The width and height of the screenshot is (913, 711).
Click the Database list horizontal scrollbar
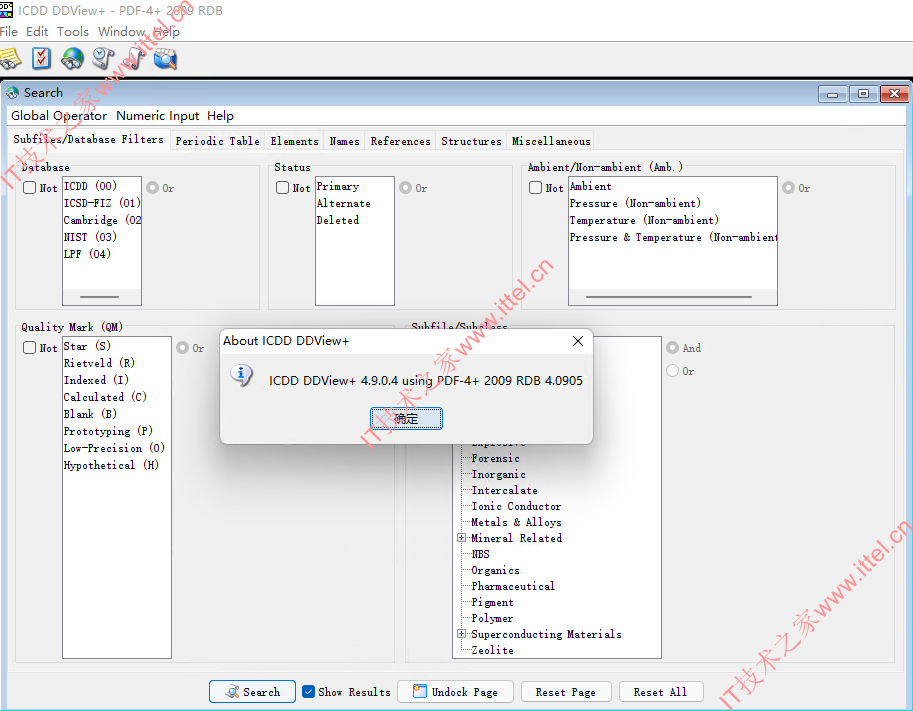102,297
